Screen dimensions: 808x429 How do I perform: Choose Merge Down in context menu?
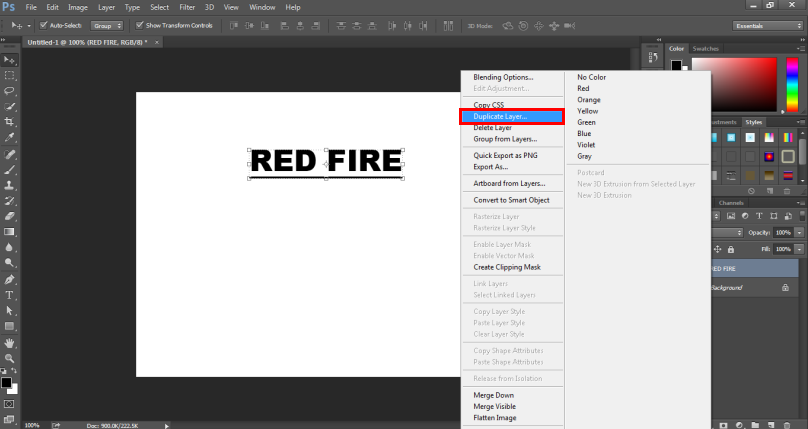pos(494,395)
